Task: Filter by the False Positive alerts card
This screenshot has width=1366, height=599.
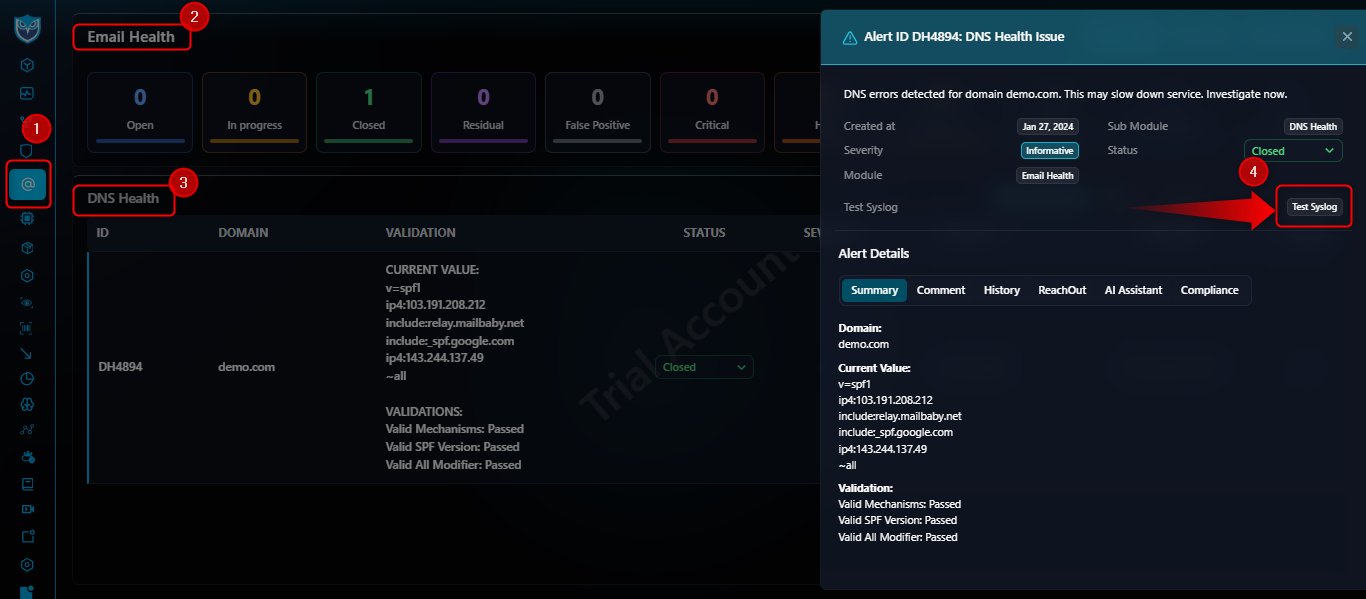Action: click(x=598, y=112)
